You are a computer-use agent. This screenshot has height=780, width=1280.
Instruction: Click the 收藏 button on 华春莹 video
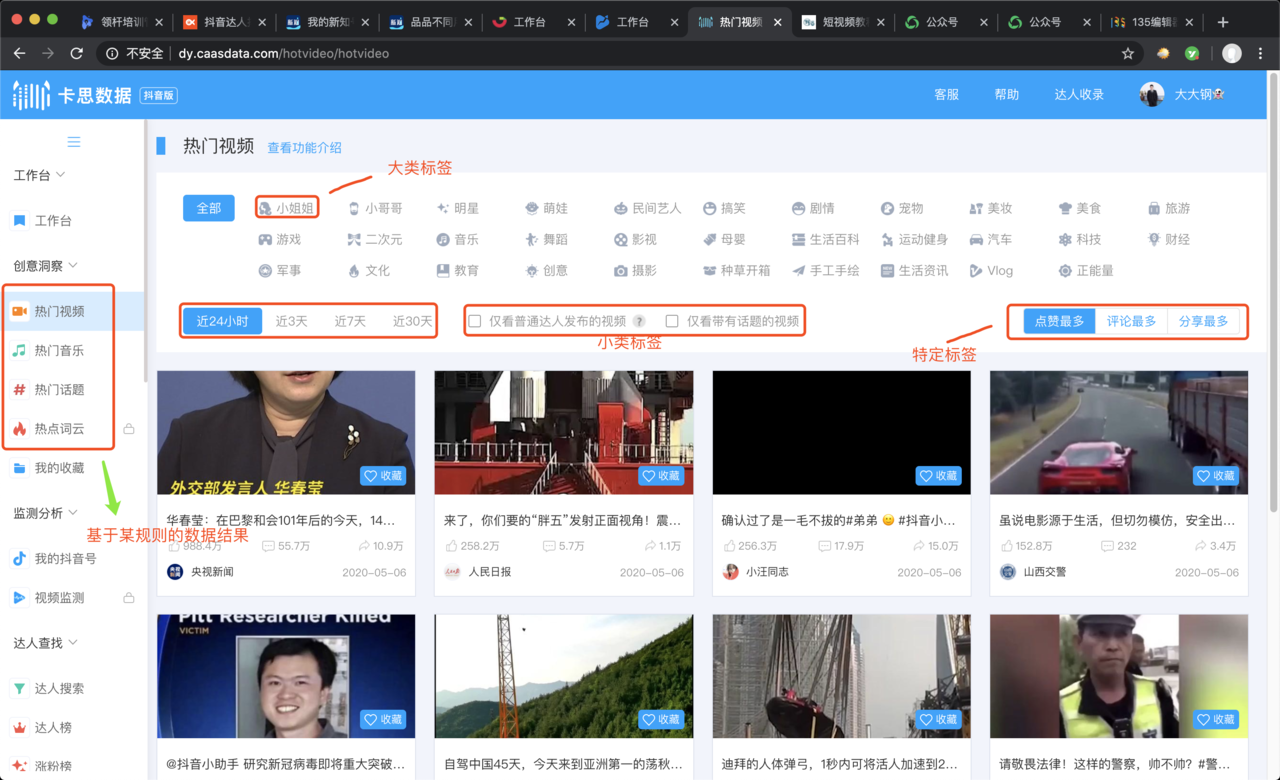pyautogui.click(x=383, y=476)
